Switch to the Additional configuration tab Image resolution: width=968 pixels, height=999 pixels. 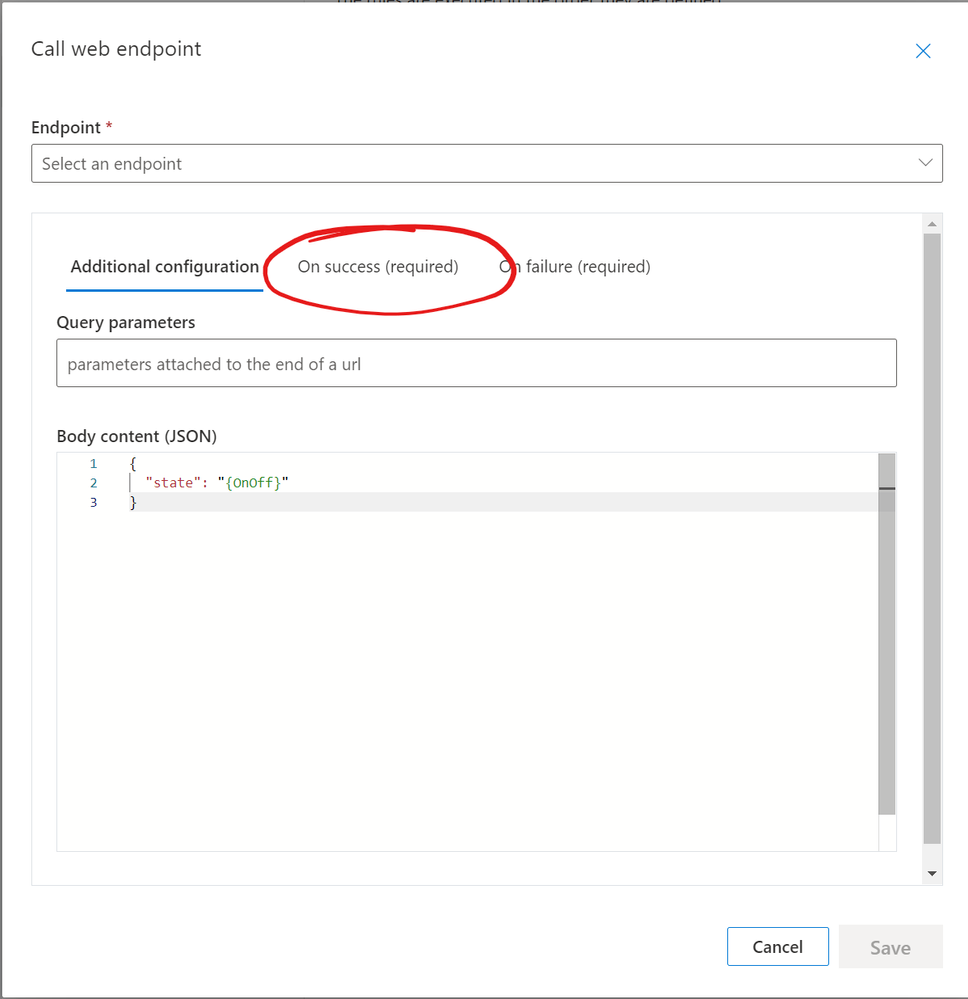click(x=165, y=267)
